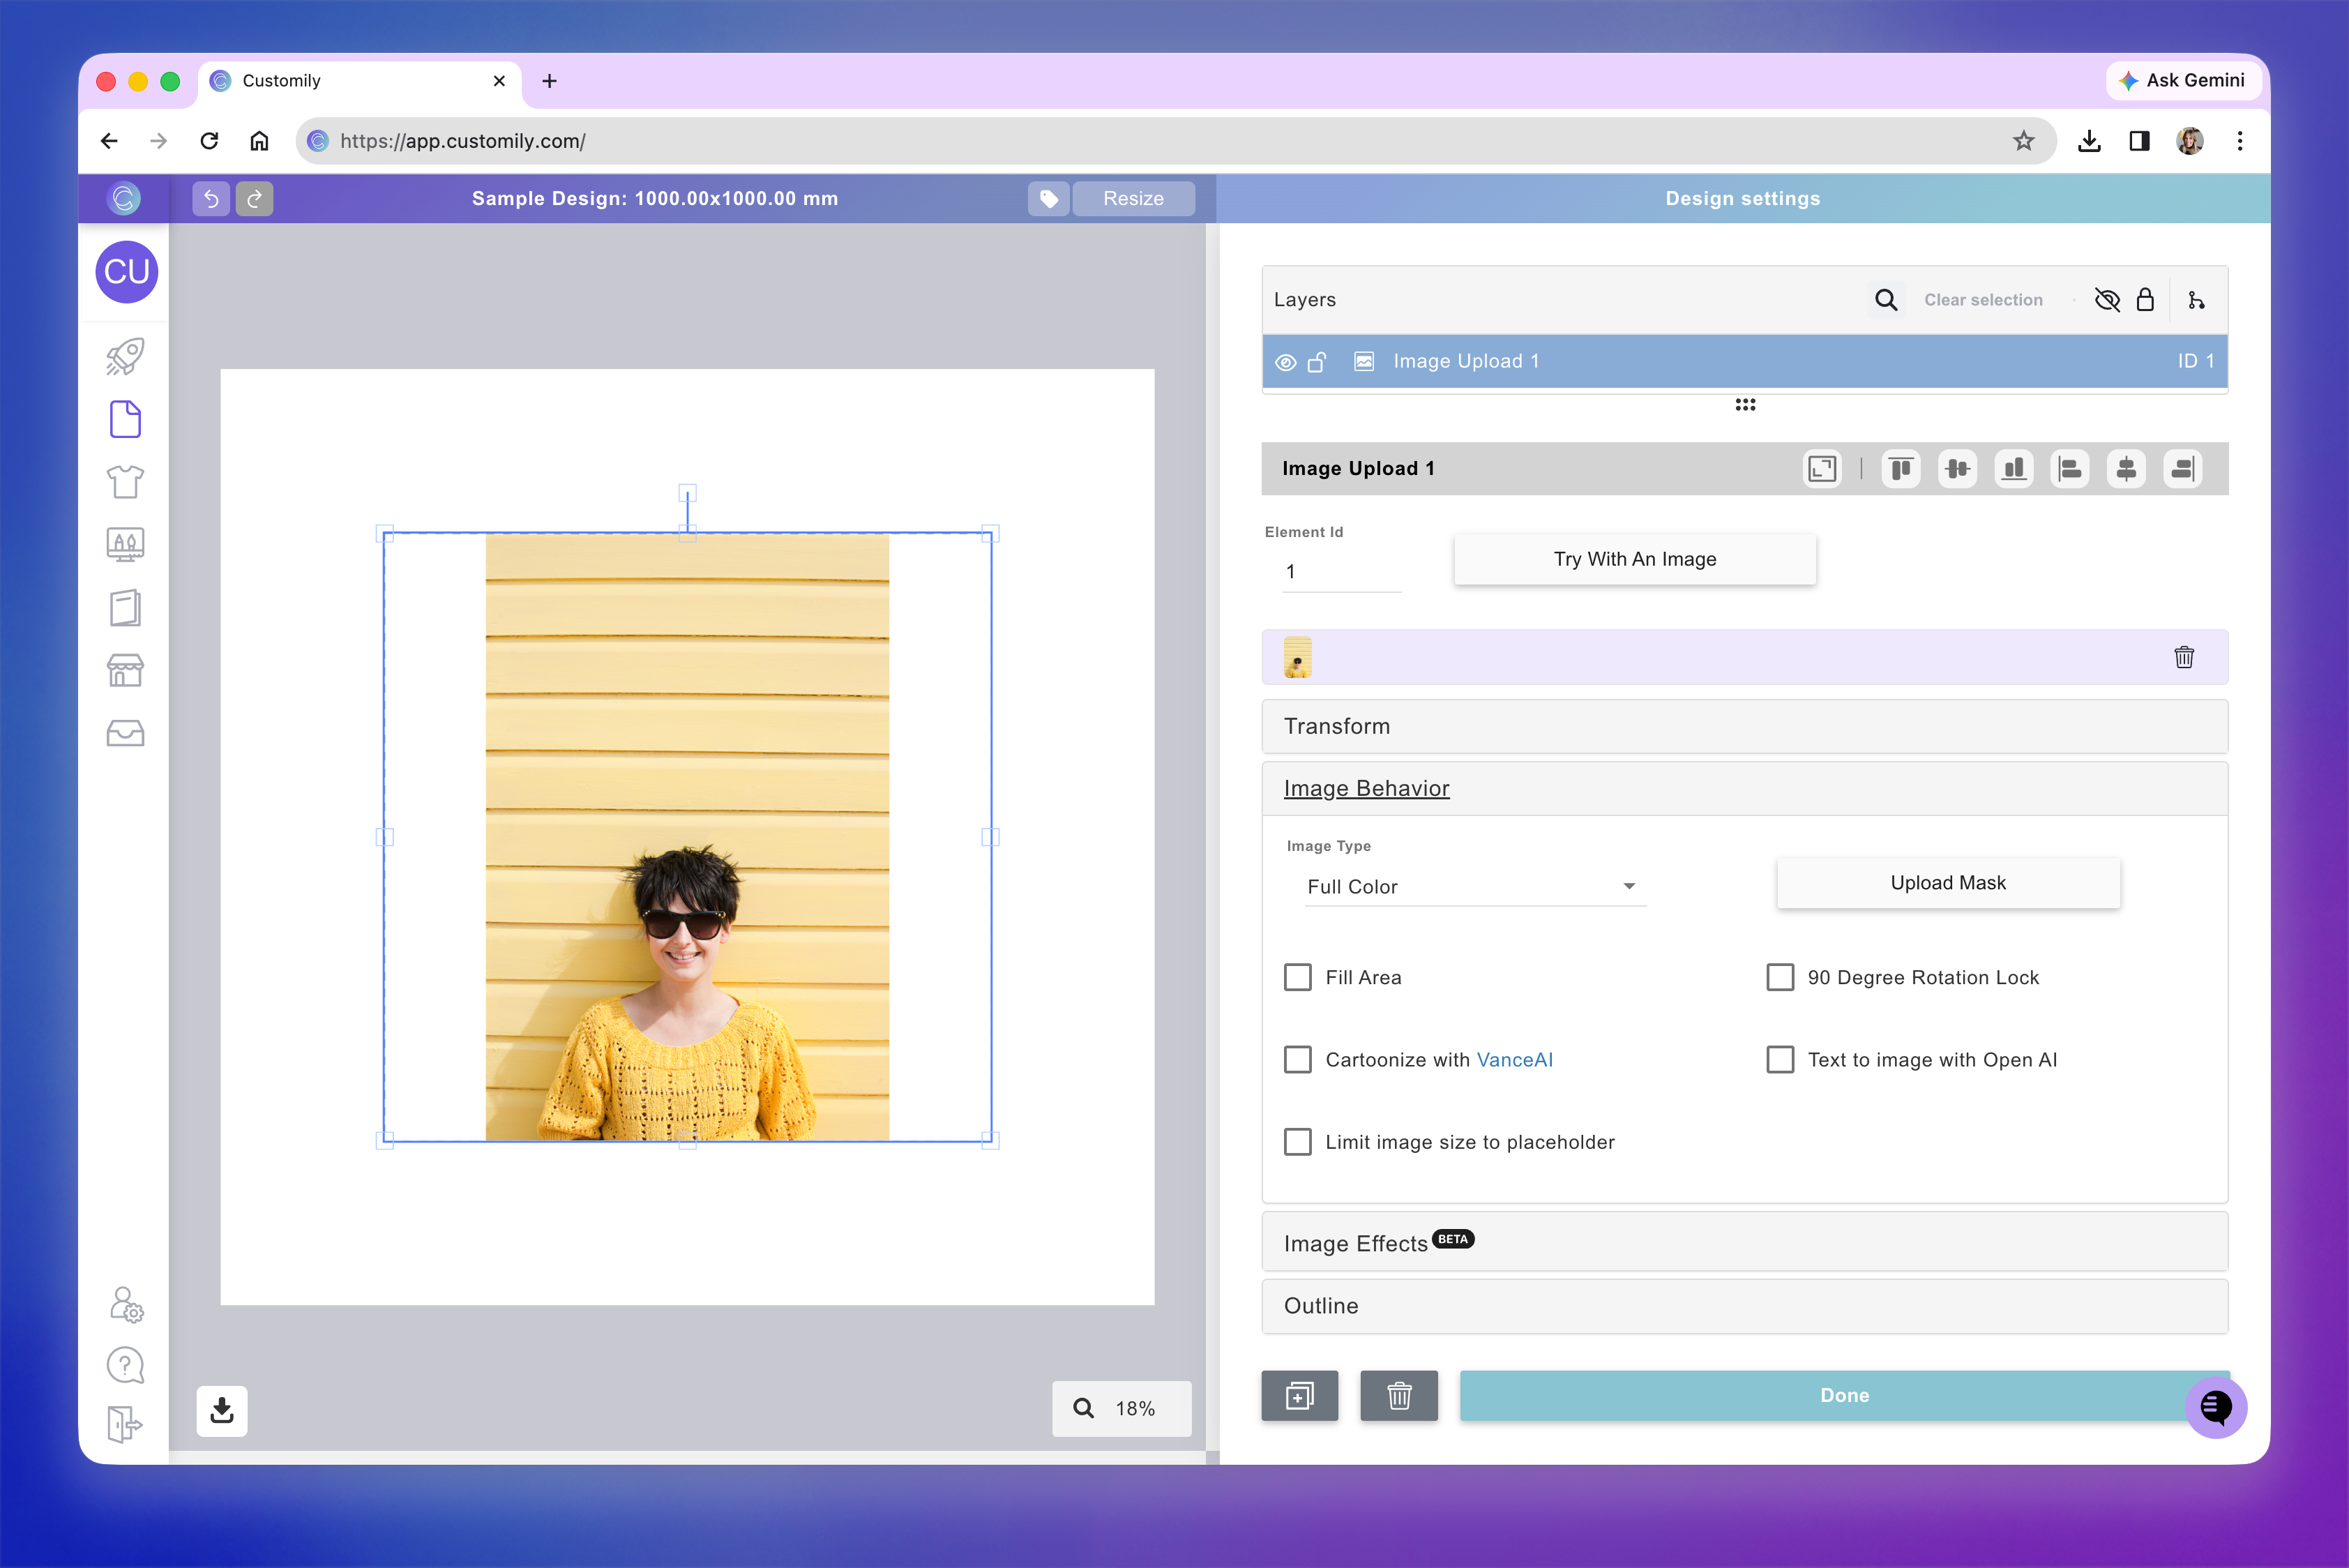Open a new browser tab
This screenshot has width=2349, height=1568.
549,81
